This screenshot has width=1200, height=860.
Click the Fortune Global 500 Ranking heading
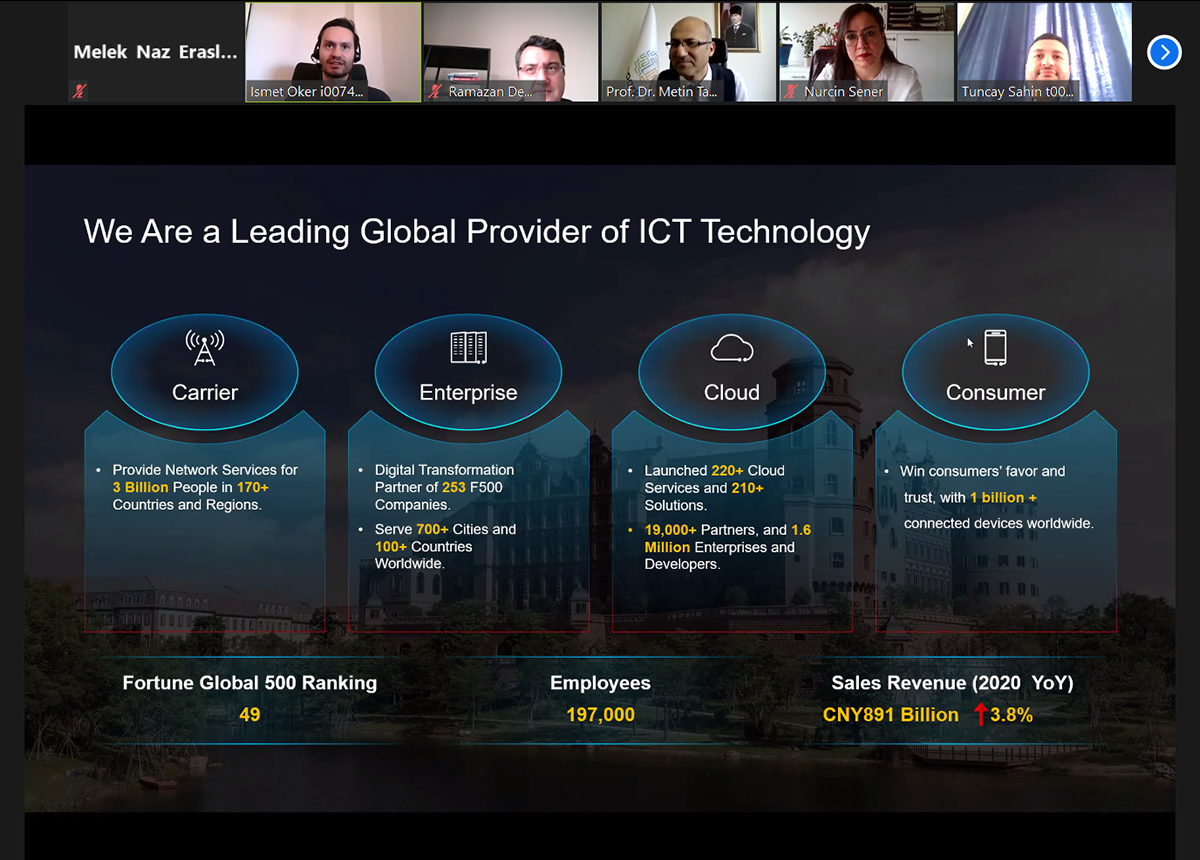click(x=250, y=683)
